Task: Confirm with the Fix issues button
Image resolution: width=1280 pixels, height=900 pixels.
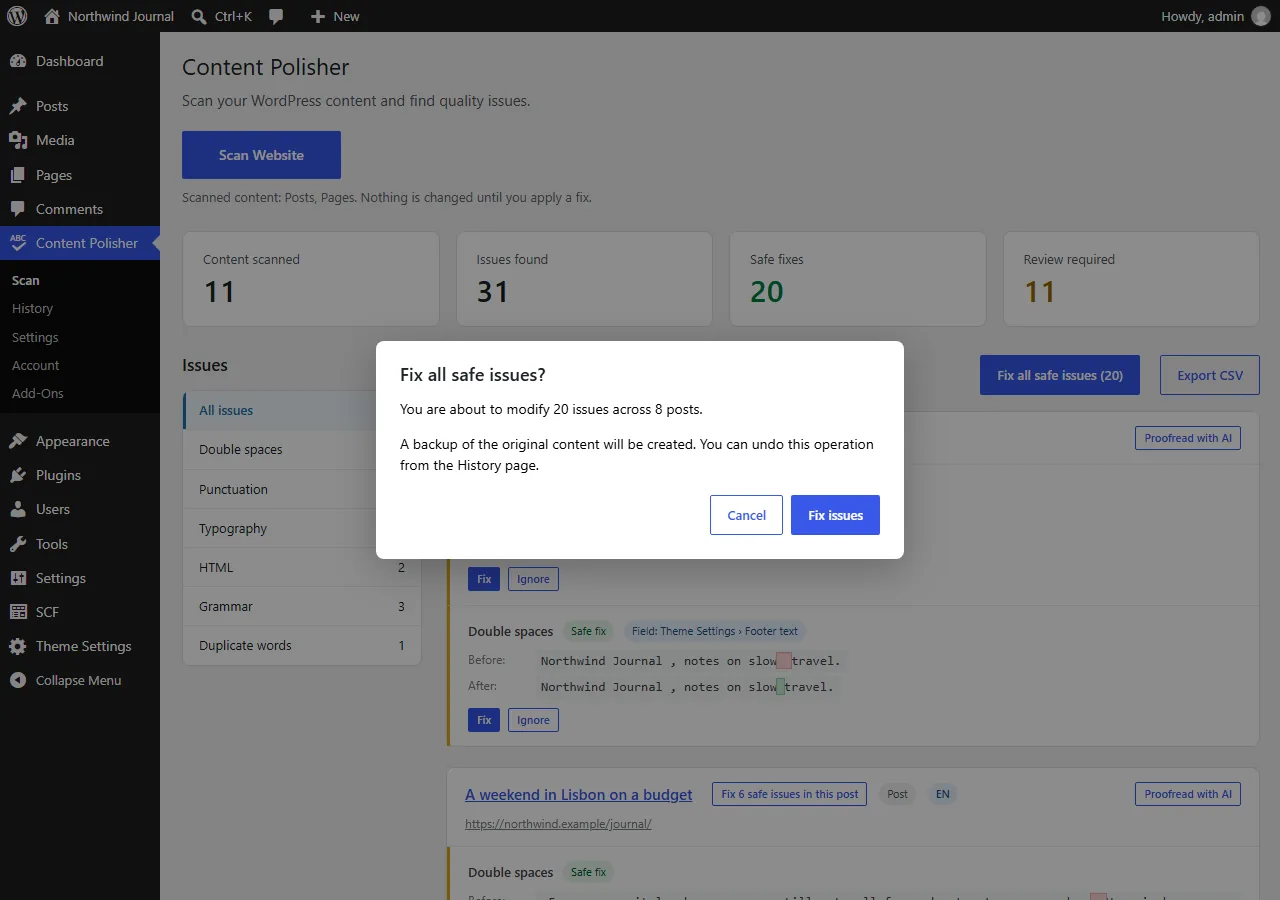Action: coord(835,515)
